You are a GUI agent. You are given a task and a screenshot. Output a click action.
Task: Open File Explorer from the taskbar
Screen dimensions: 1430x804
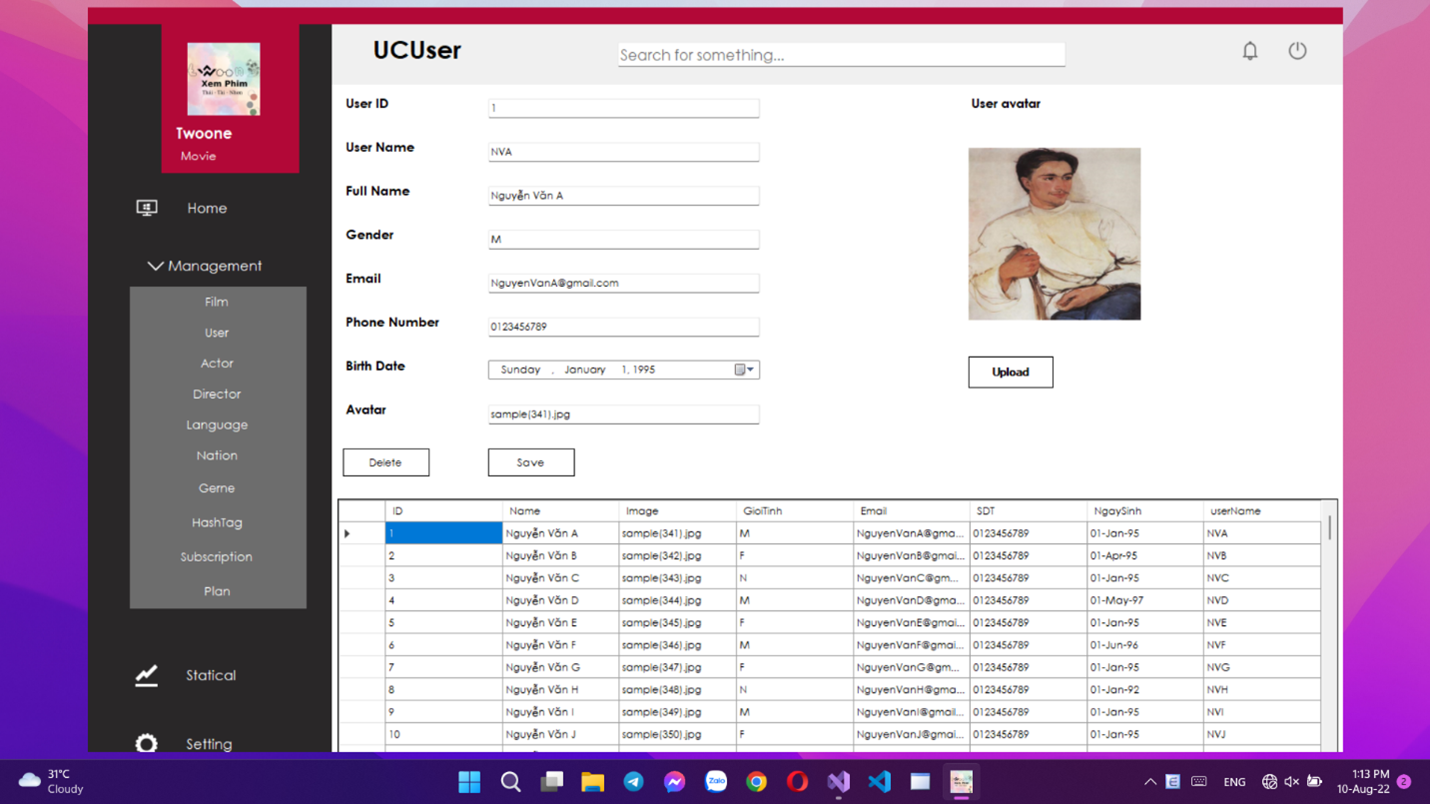pos(592,782)
